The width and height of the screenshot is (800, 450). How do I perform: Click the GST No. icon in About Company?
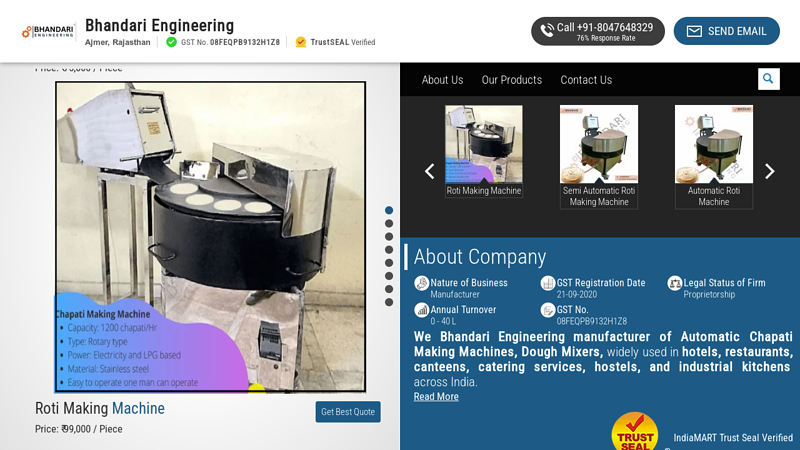pyautogui.click(x=547, y=310)
